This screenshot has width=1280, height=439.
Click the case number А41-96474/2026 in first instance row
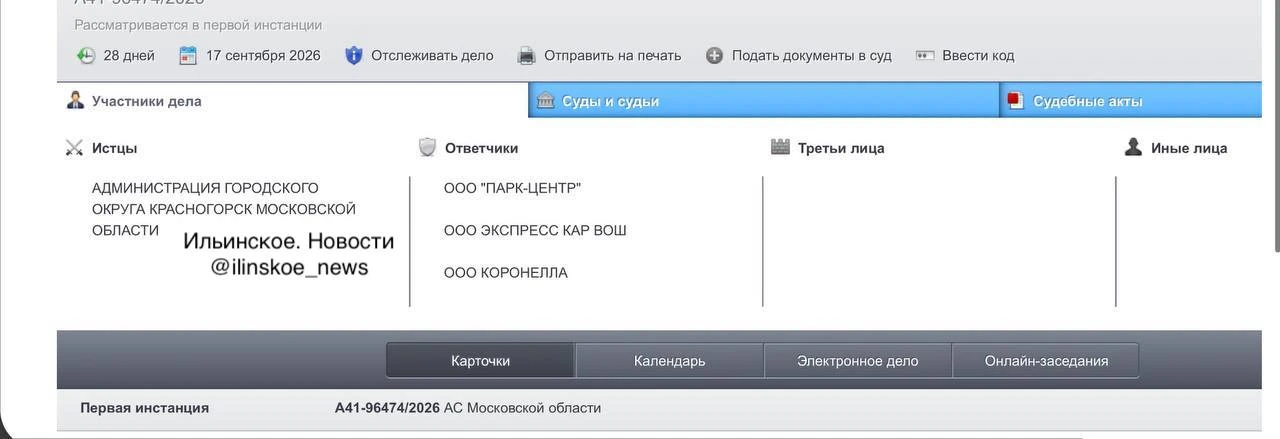[x=387, y=408]
